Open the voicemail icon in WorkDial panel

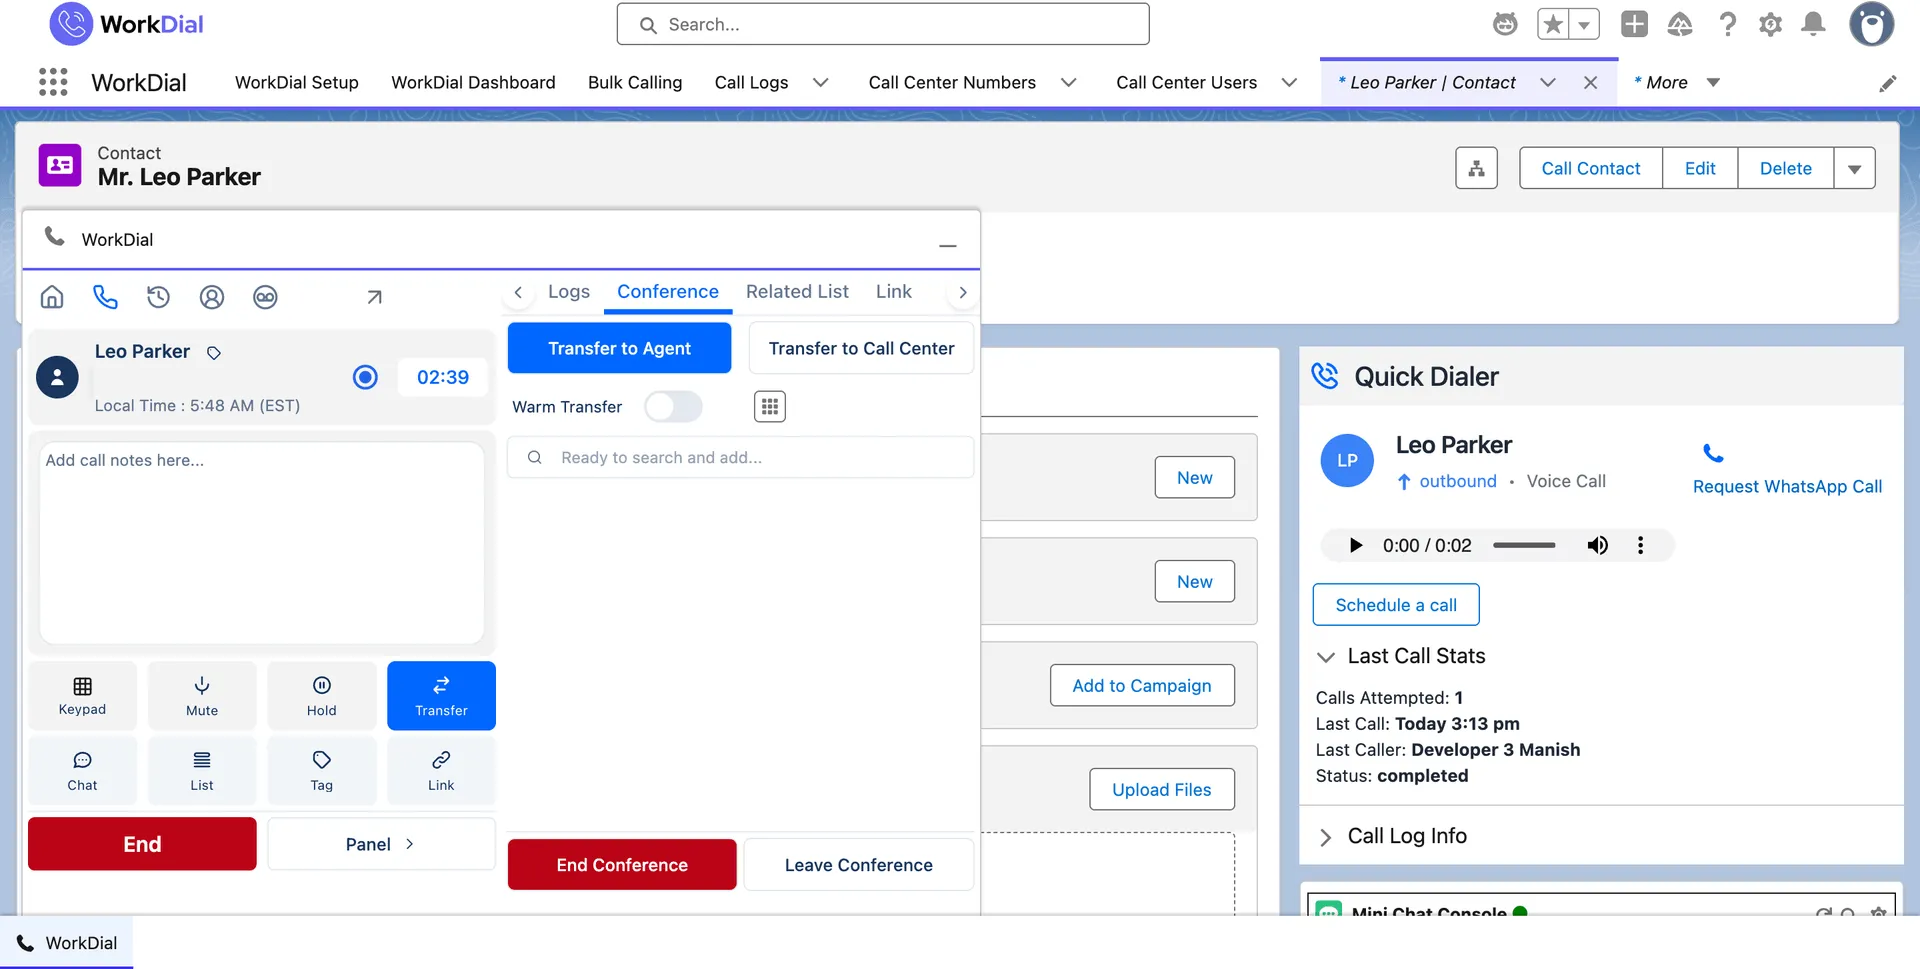point(265,297)
